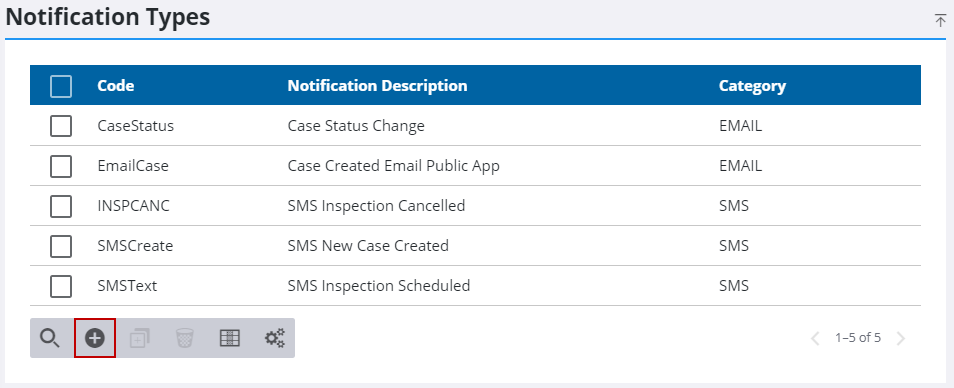Viewport: 954px width, 388px height.
Task: Go to the next page arrow
Action: point(901,338)
